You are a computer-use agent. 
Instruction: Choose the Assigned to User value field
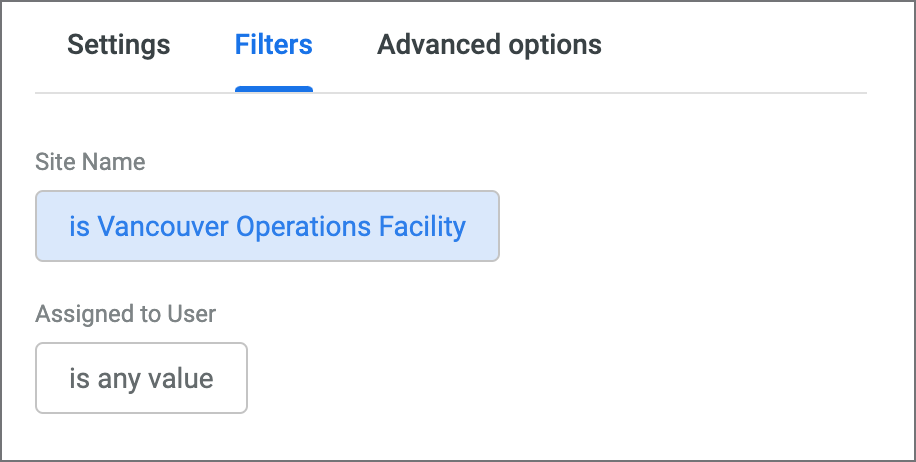[141, 379]
